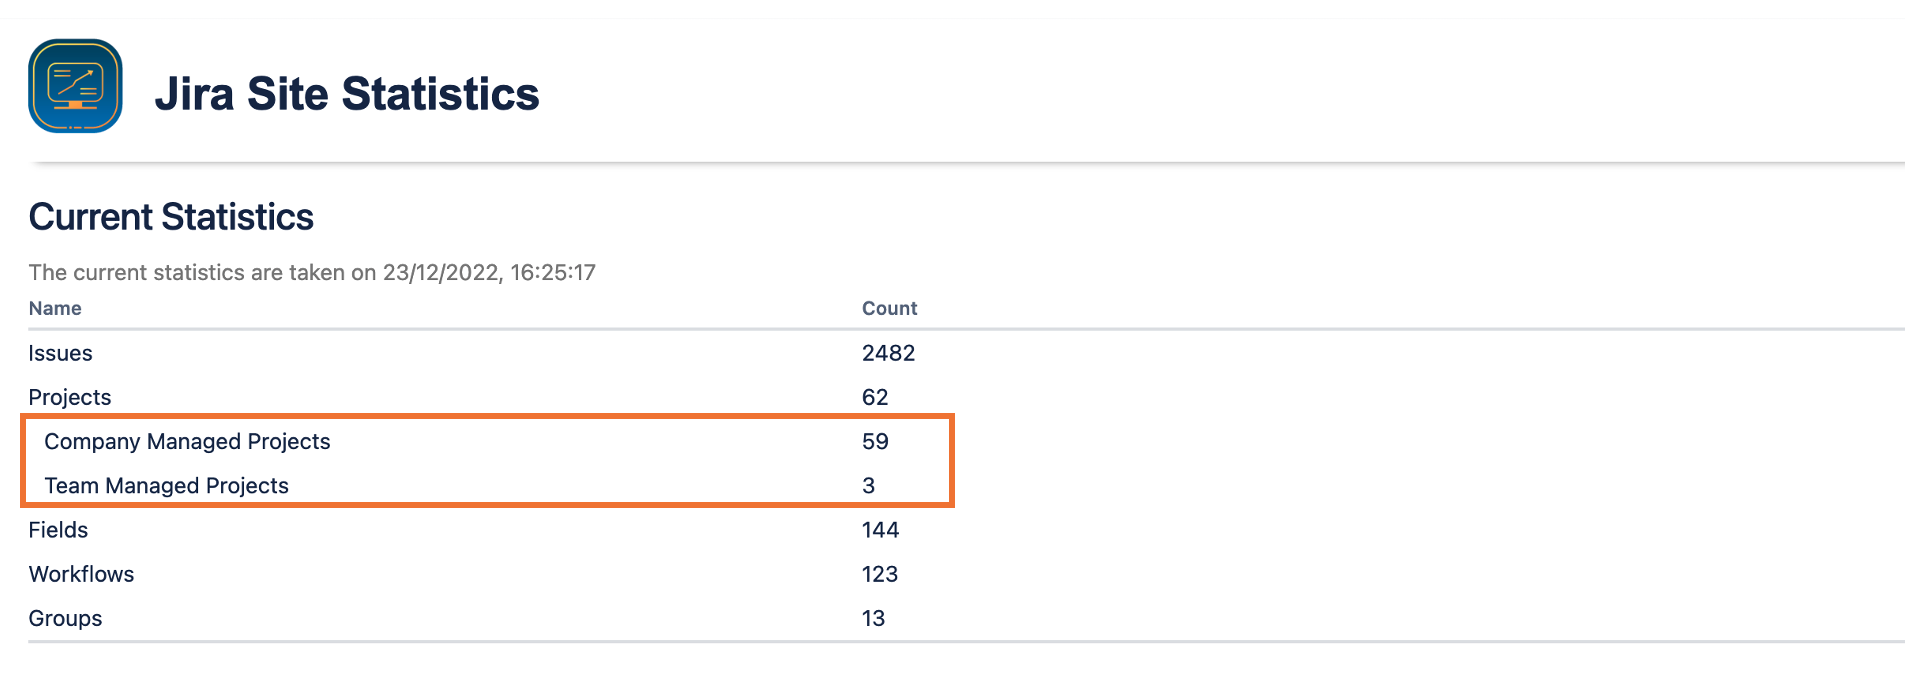
Task: Select the Workflows row label
Action: pos(81,574)
